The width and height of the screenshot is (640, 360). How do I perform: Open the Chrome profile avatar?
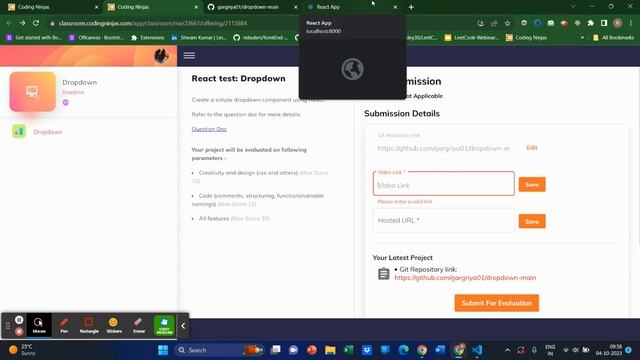(618, 23)
